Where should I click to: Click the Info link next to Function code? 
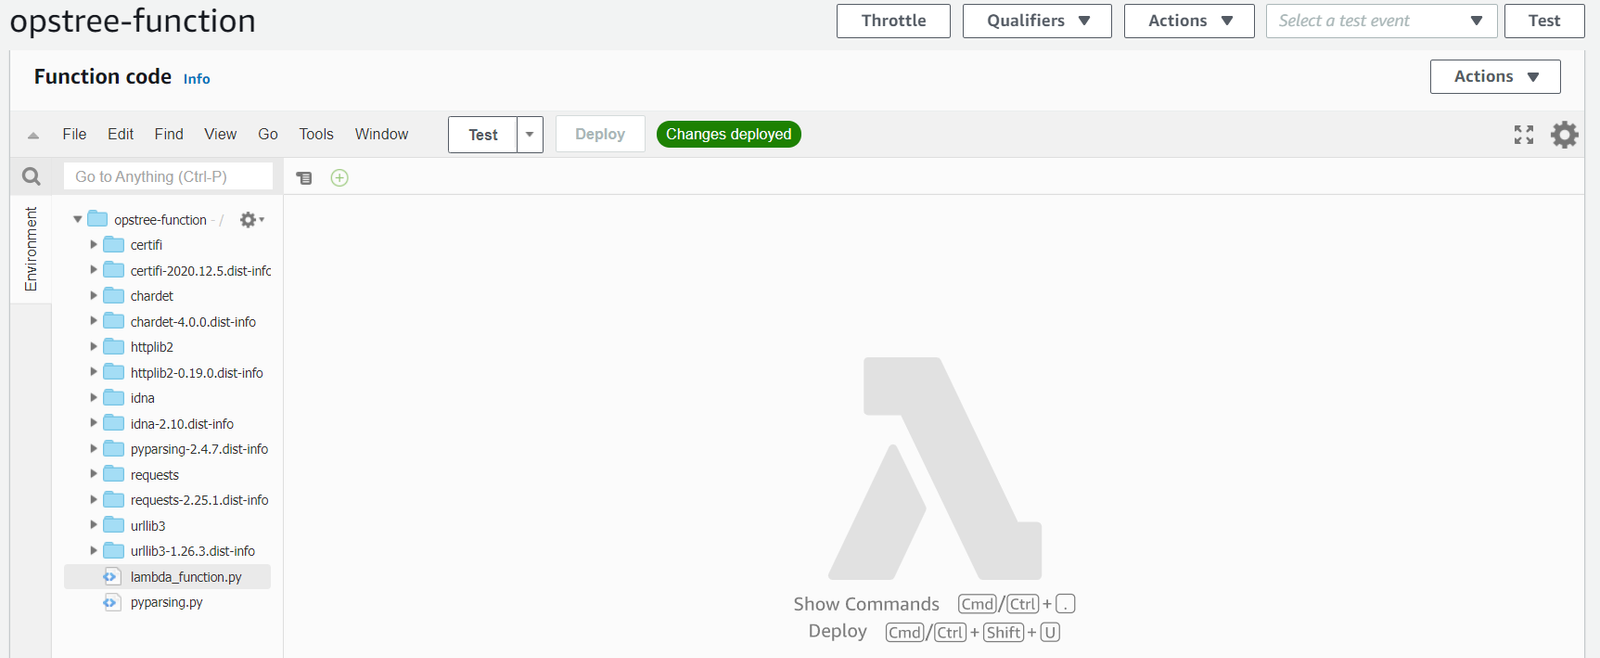(x=197, y=79)
